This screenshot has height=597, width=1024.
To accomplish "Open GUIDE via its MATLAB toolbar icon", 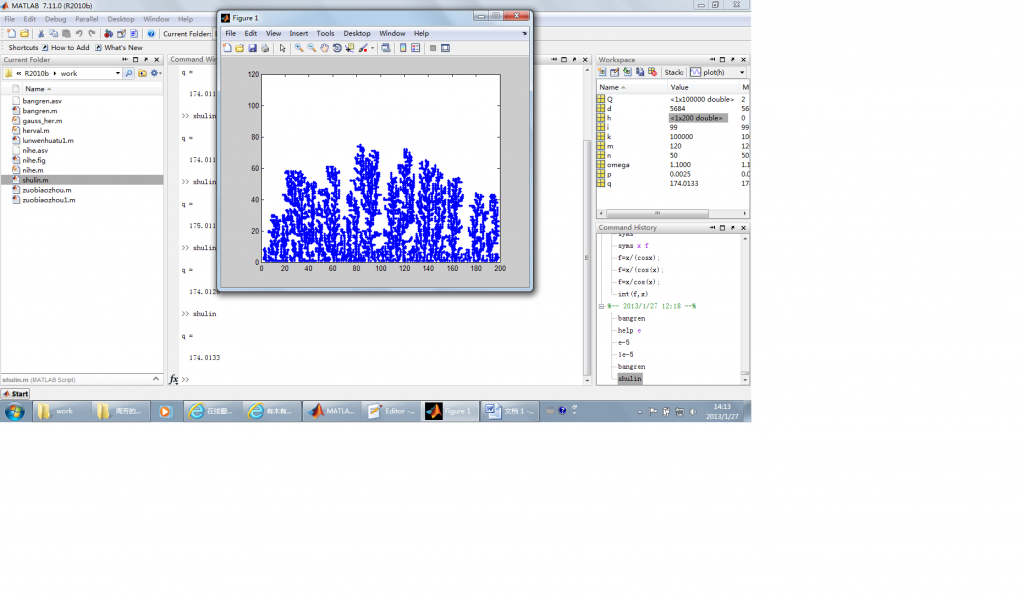I will (x=121, y=33).
